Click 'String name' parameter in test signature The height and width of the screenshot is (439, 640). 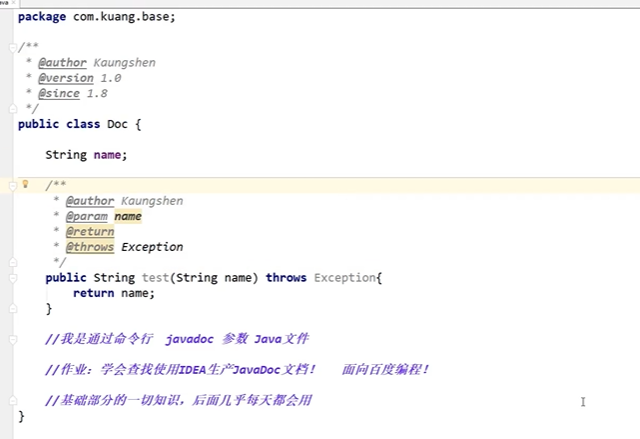point(214,278)
